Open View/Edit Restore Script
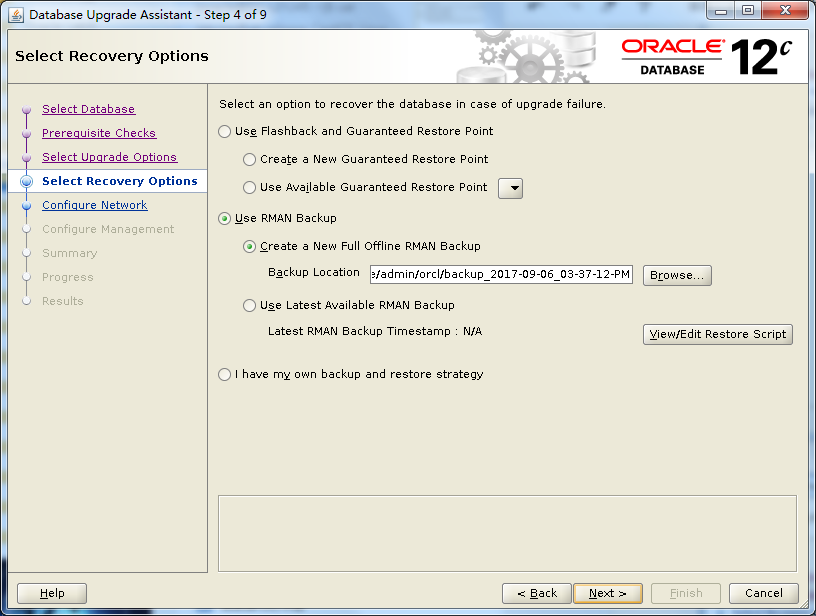Viewport: 816px width, 616px height. tap(717, 334)
